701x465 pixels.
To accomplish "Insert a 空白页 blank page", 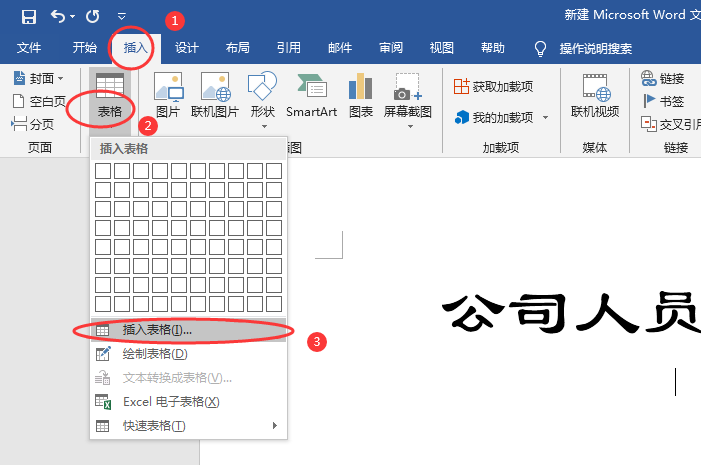I will (38, 101).
